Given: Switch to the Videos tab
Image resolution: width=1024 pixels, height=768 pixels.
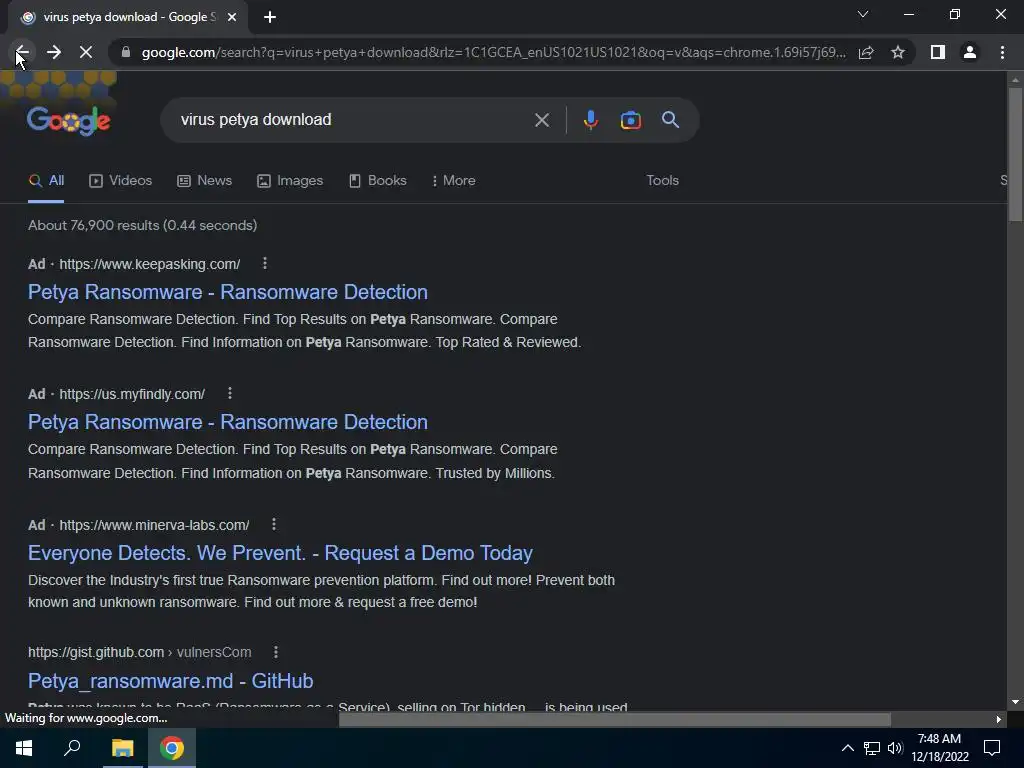Looking at the screenshot, I should 121,181.
